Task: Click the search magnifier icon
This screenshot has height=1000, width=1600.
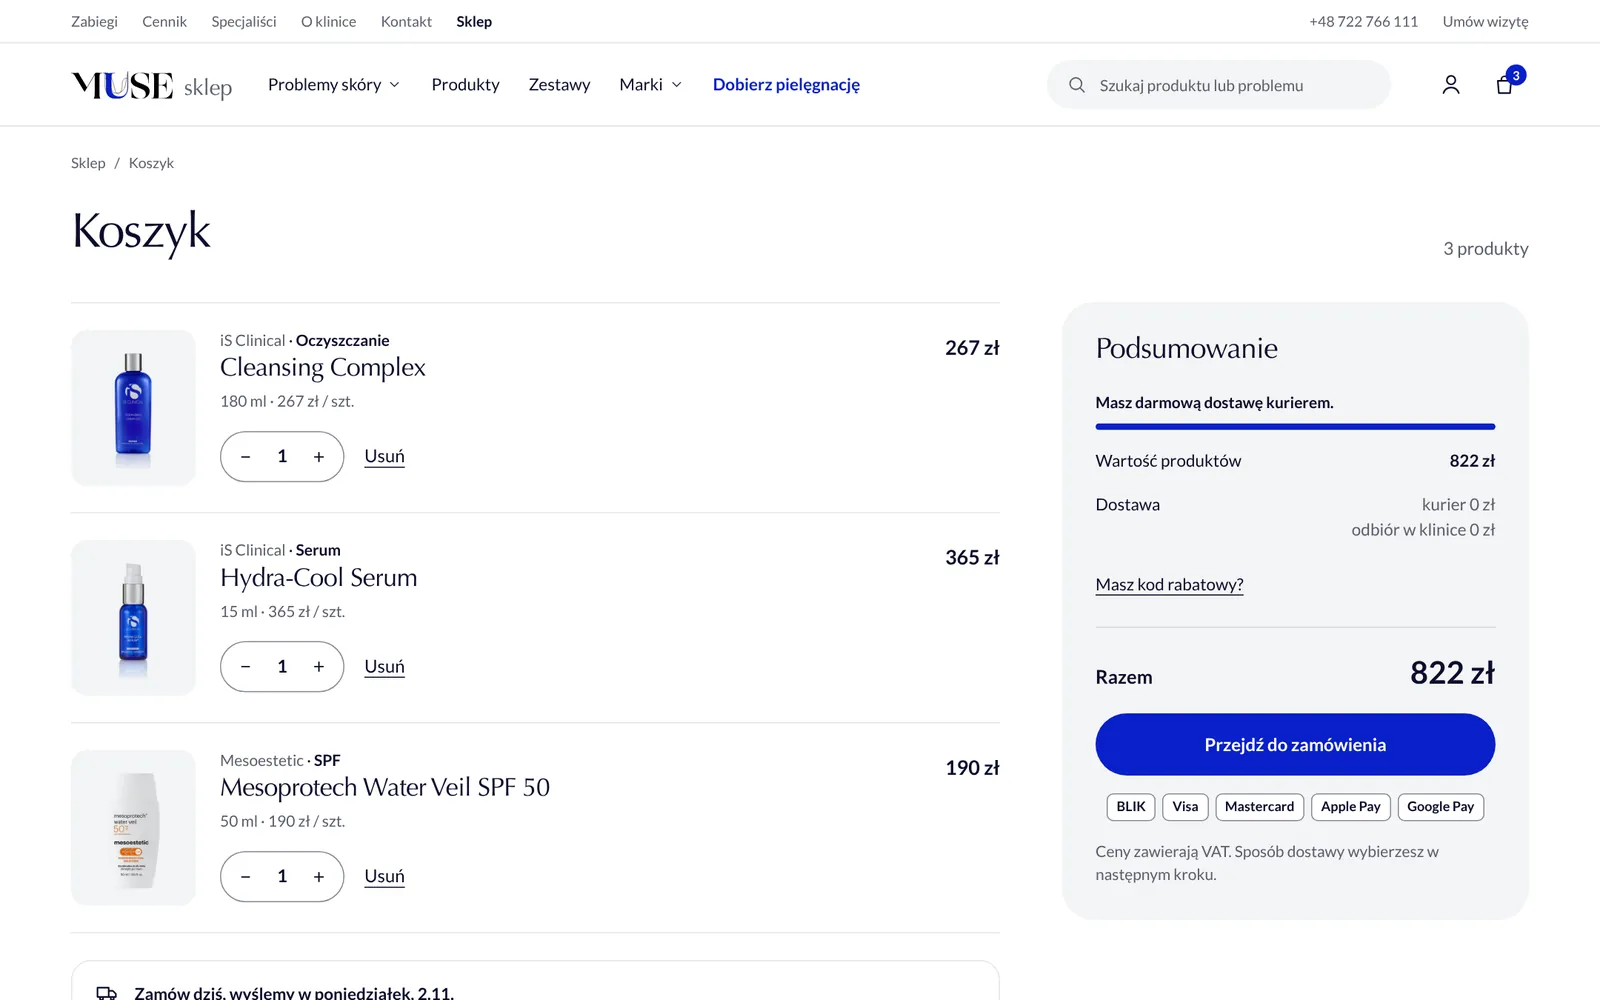Action: pos(1077,85)
